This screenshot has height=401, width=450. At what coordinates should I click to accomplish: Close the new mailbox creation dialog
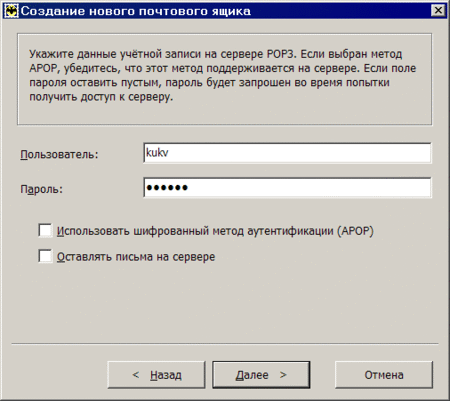click(438, 11)
